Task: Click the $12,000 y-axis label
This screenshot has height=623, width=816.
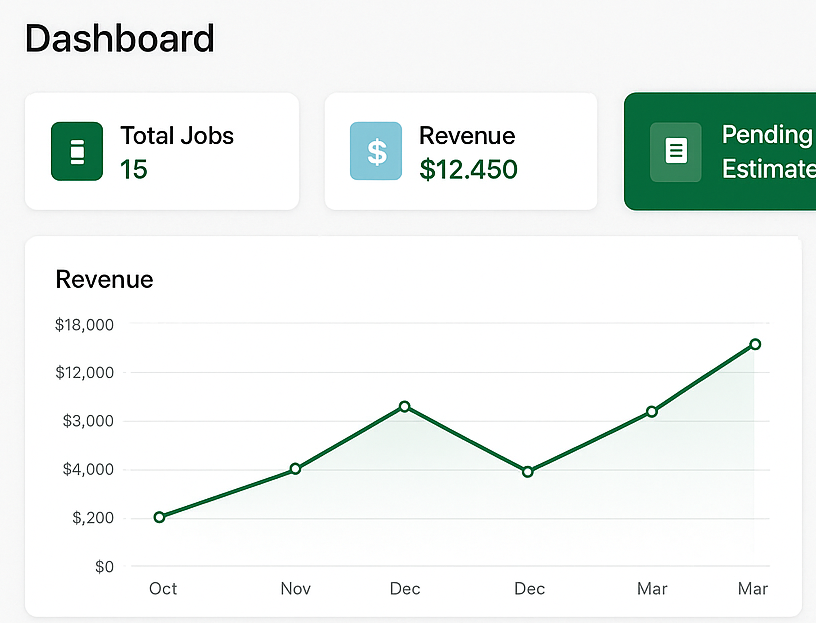Action: click(87, 373)
